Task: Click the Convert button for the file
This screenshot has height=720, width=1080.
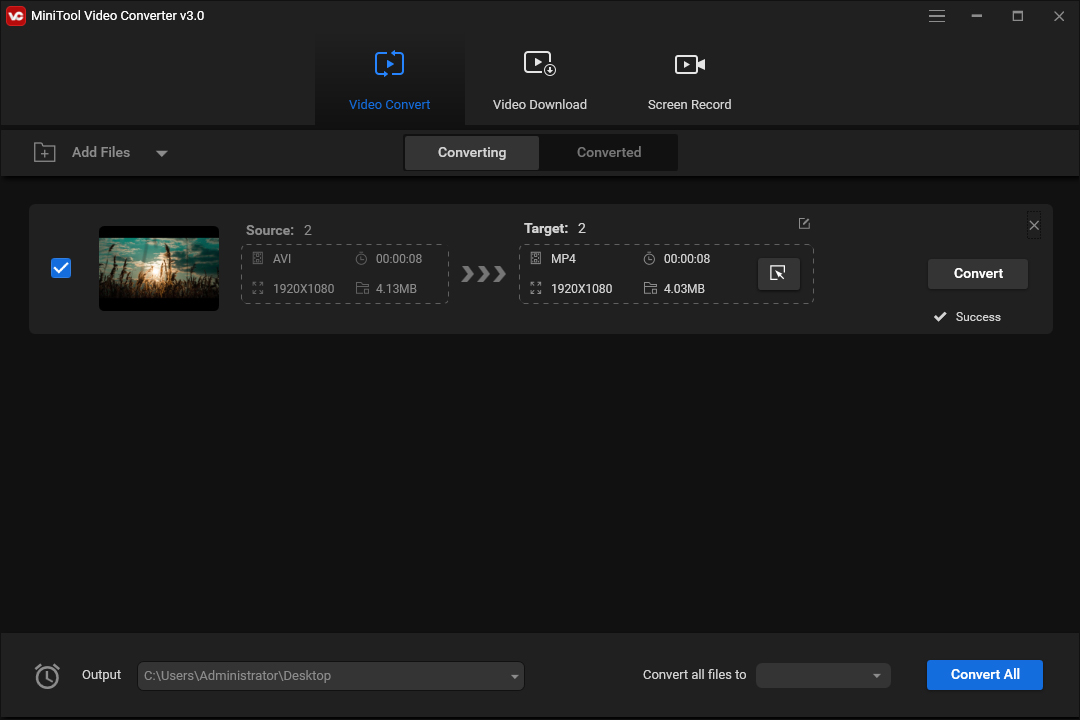Action: (x=977, y=274)
